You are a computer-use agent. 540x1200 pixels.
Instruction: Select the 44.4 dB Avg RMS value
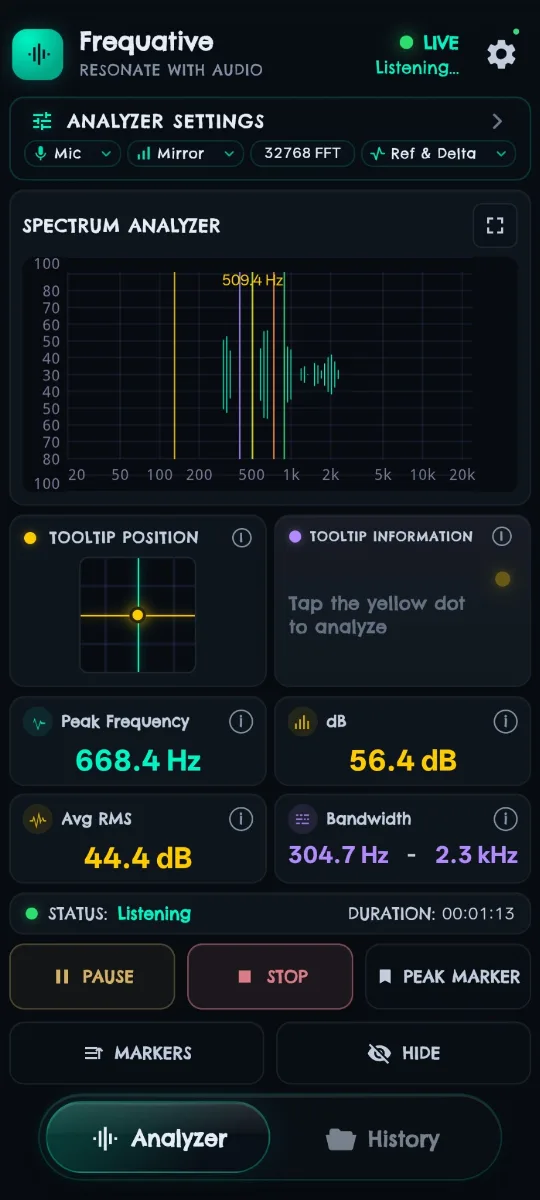[138, 857]
